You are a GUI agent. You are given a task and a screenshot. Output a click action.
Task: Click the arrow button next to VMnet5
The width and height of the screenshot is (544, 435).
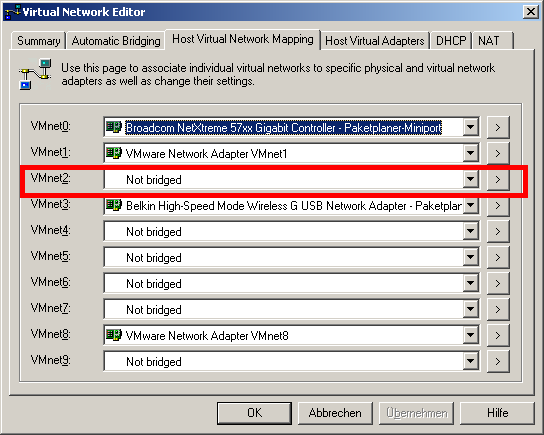[498, 257]
